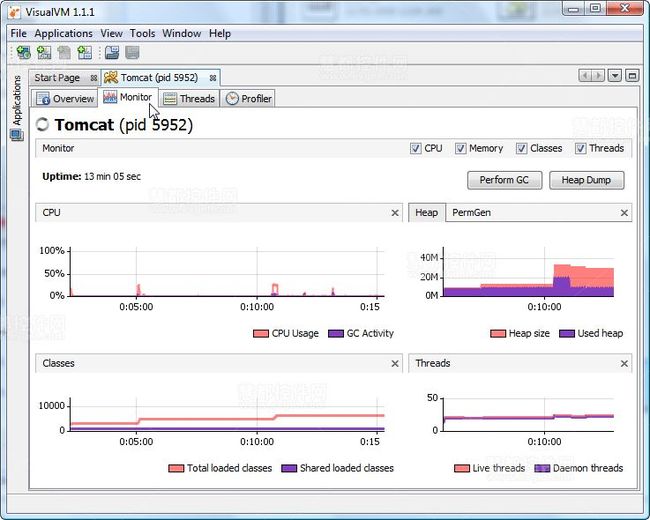
Task: Click the Heap Dump button
Action: tap(586, 180)
